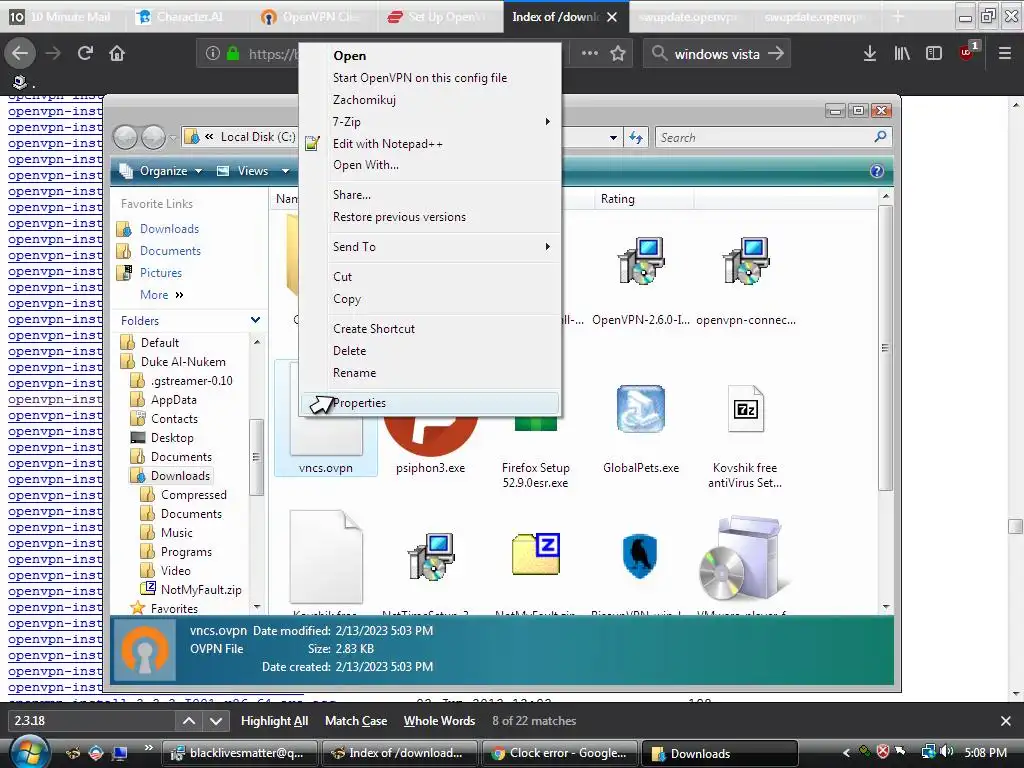Find next match with down arrow

216,721
